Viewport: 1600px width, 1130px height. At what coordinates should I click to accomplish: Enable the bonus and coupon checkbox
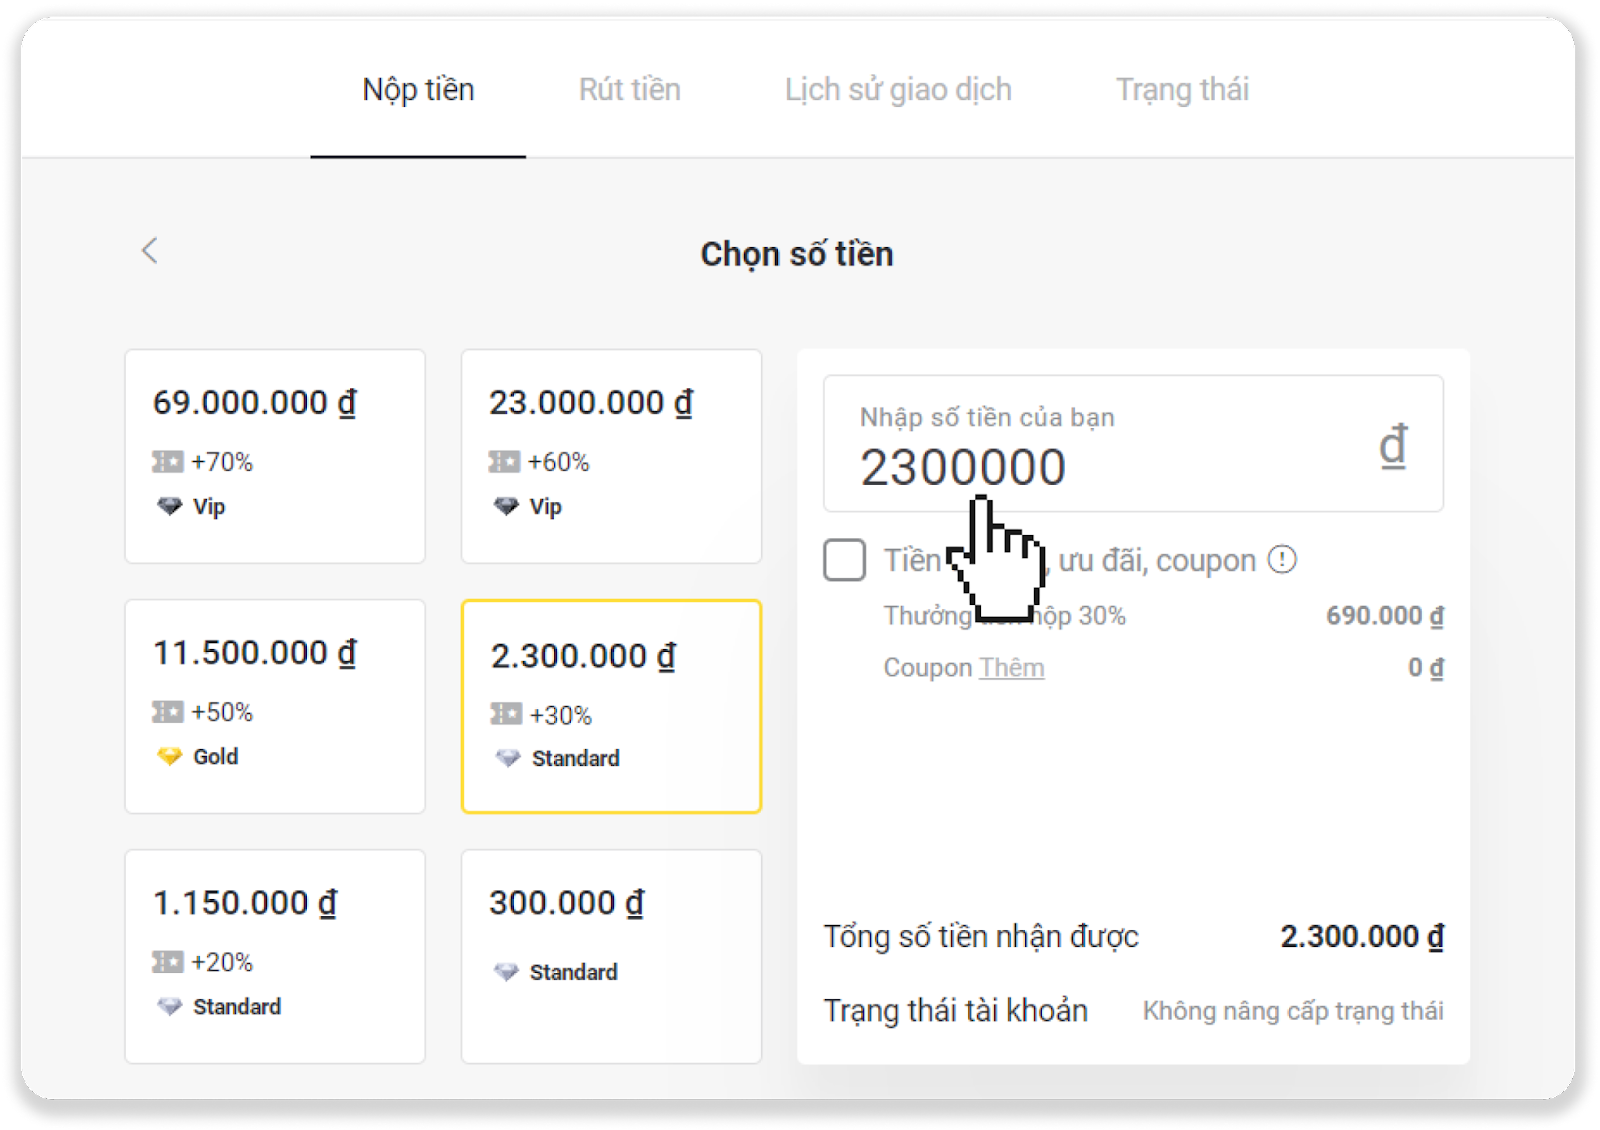coord(844,560)
